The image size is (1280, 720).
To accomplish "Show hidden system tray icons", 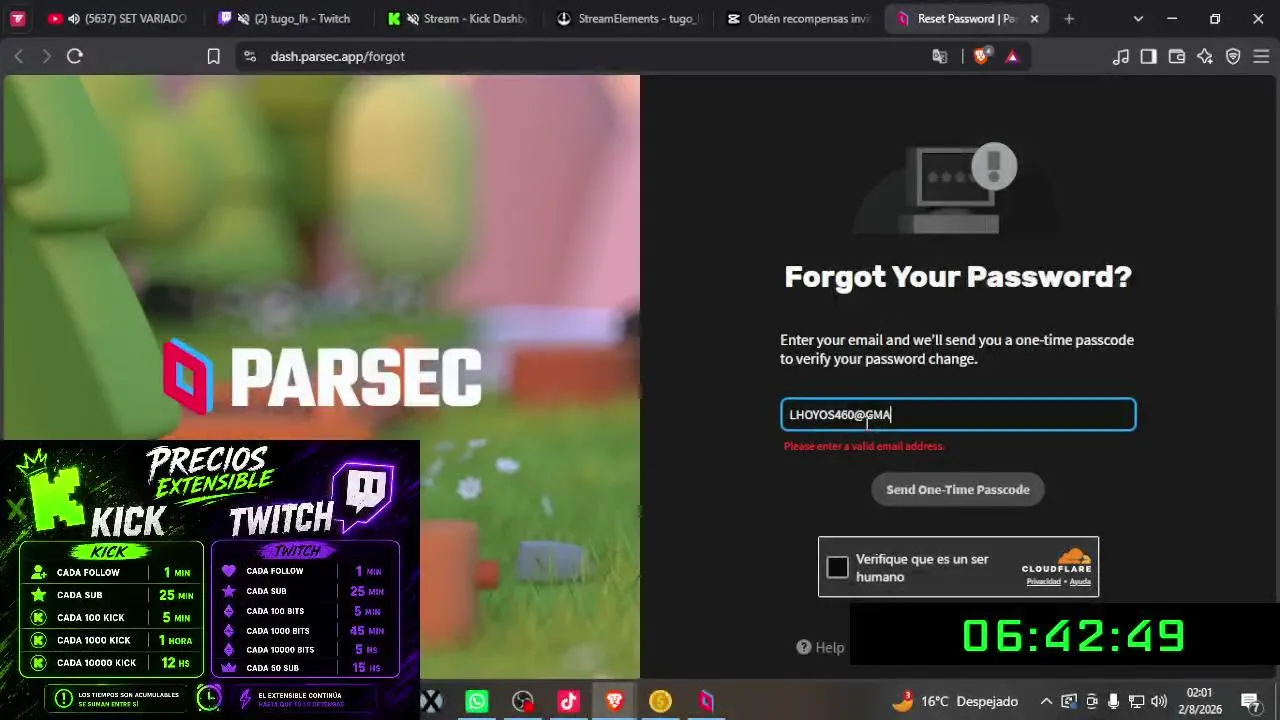I will click(1046, 701).
